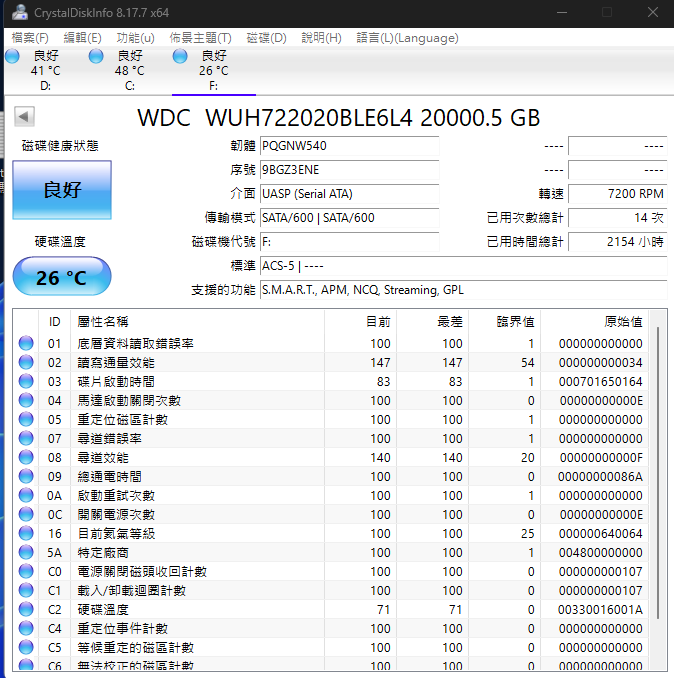Click the rotation rate field 7200 RPM

pos(618,194)
